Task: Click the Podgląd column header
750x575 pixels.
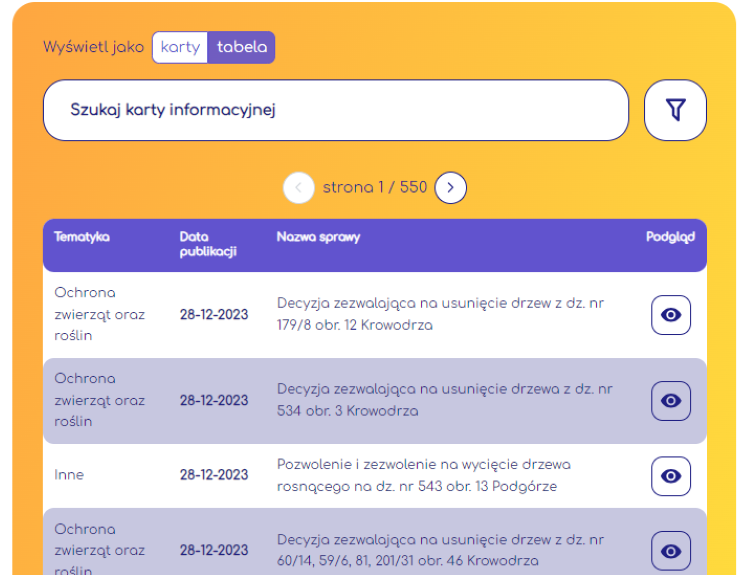Action: [x=670, y=237]
